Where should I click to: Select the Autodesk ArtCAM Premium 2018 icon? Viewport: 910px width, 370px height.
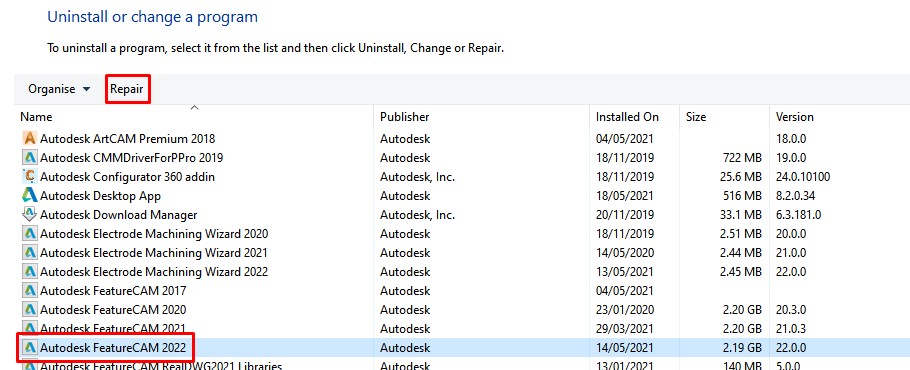point(29,139)
